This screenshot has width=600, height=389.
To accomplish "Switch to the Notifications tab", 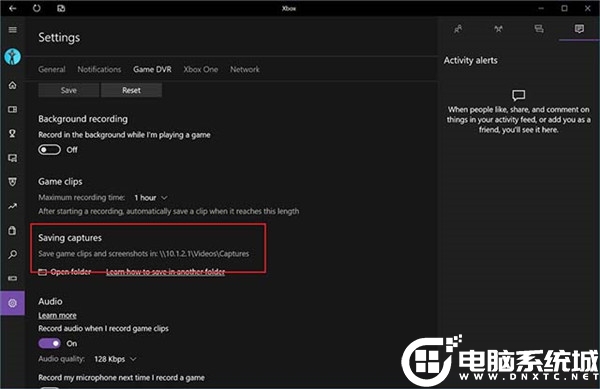I will (99, 69).
